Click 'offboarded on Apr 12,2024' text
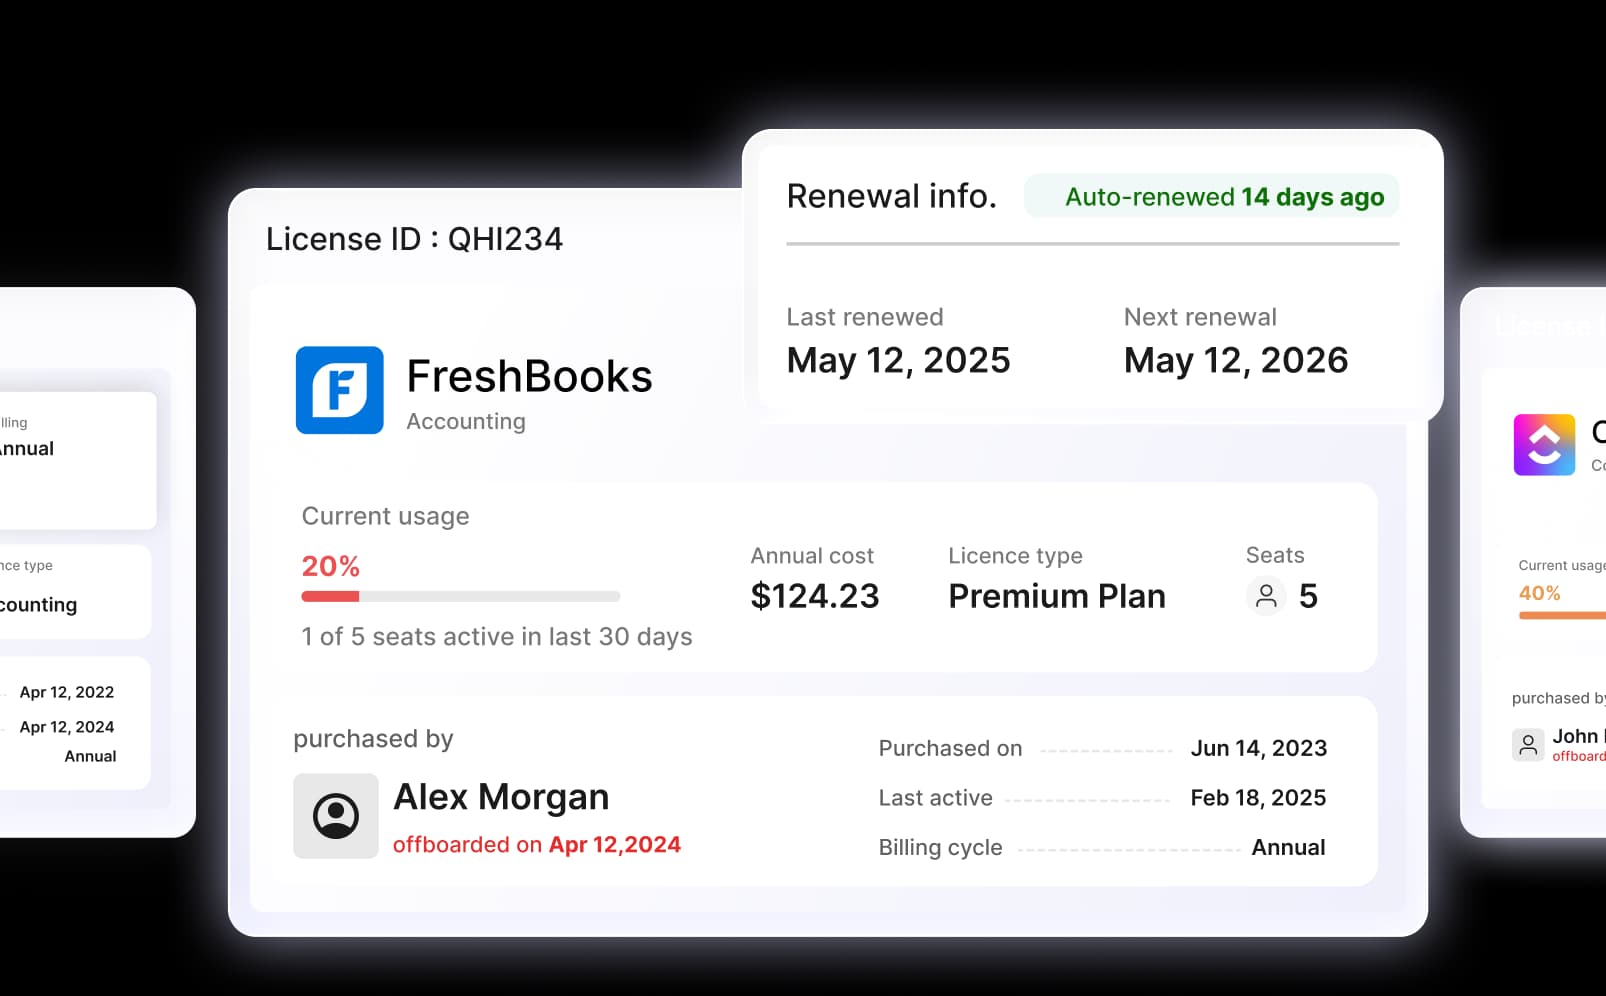This screenshot has height=996, width=1606. click(537, 845)
